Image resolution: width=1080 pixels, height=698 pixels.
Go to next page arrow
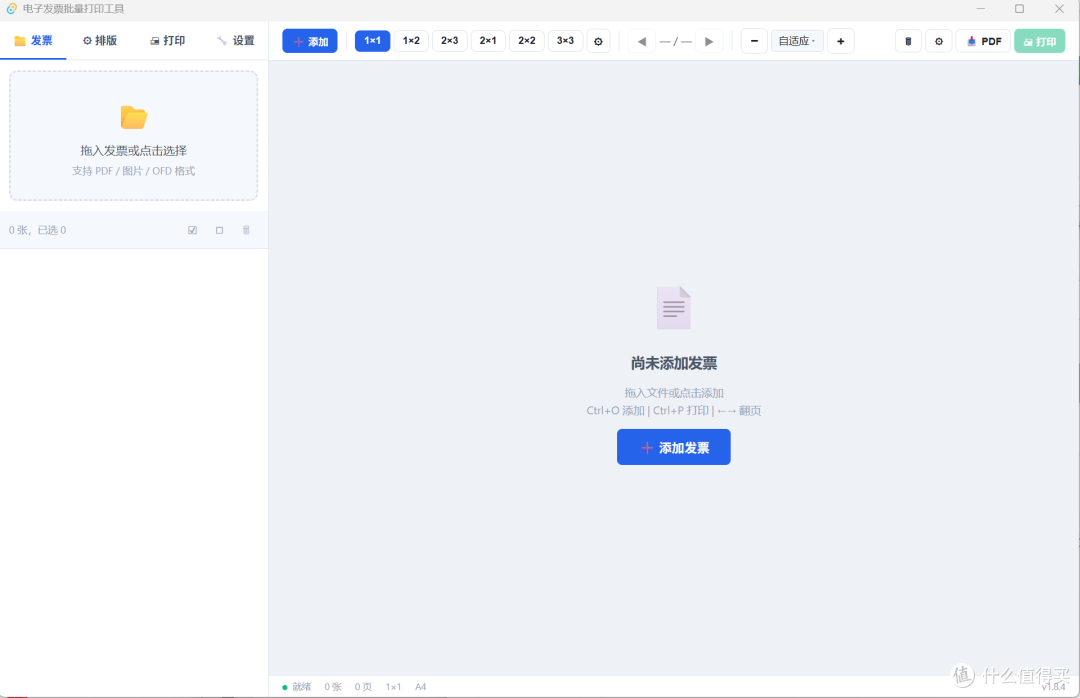coord(709,41)
